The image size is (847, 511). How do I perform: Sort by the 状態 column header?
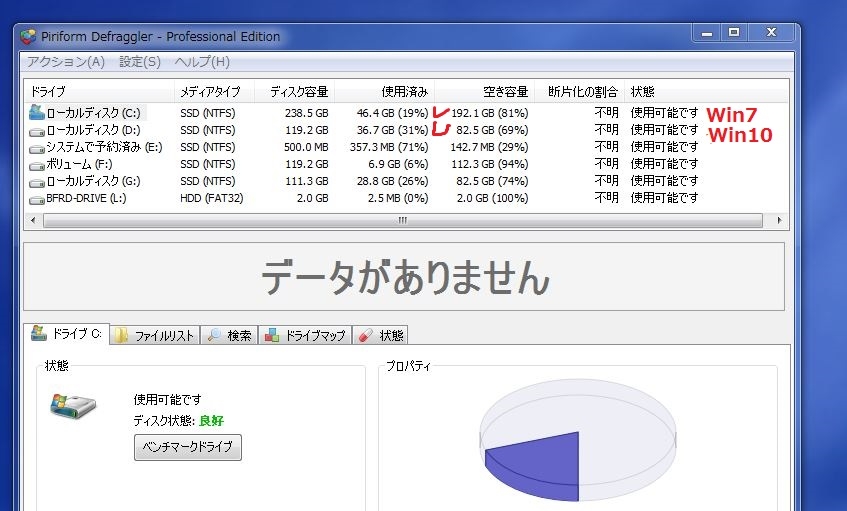[x=705, y=92]
